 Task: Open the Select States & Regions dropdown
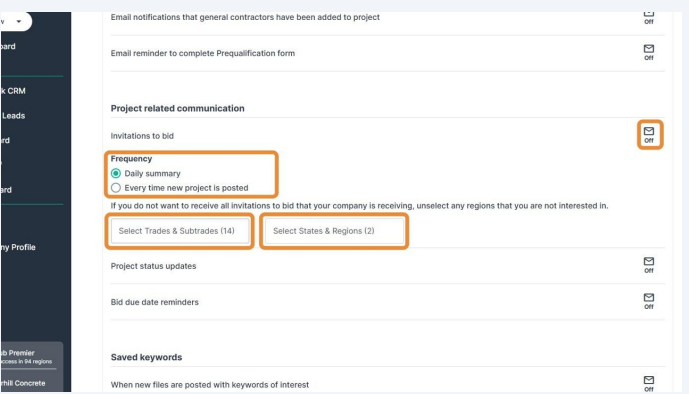(334, 231)
